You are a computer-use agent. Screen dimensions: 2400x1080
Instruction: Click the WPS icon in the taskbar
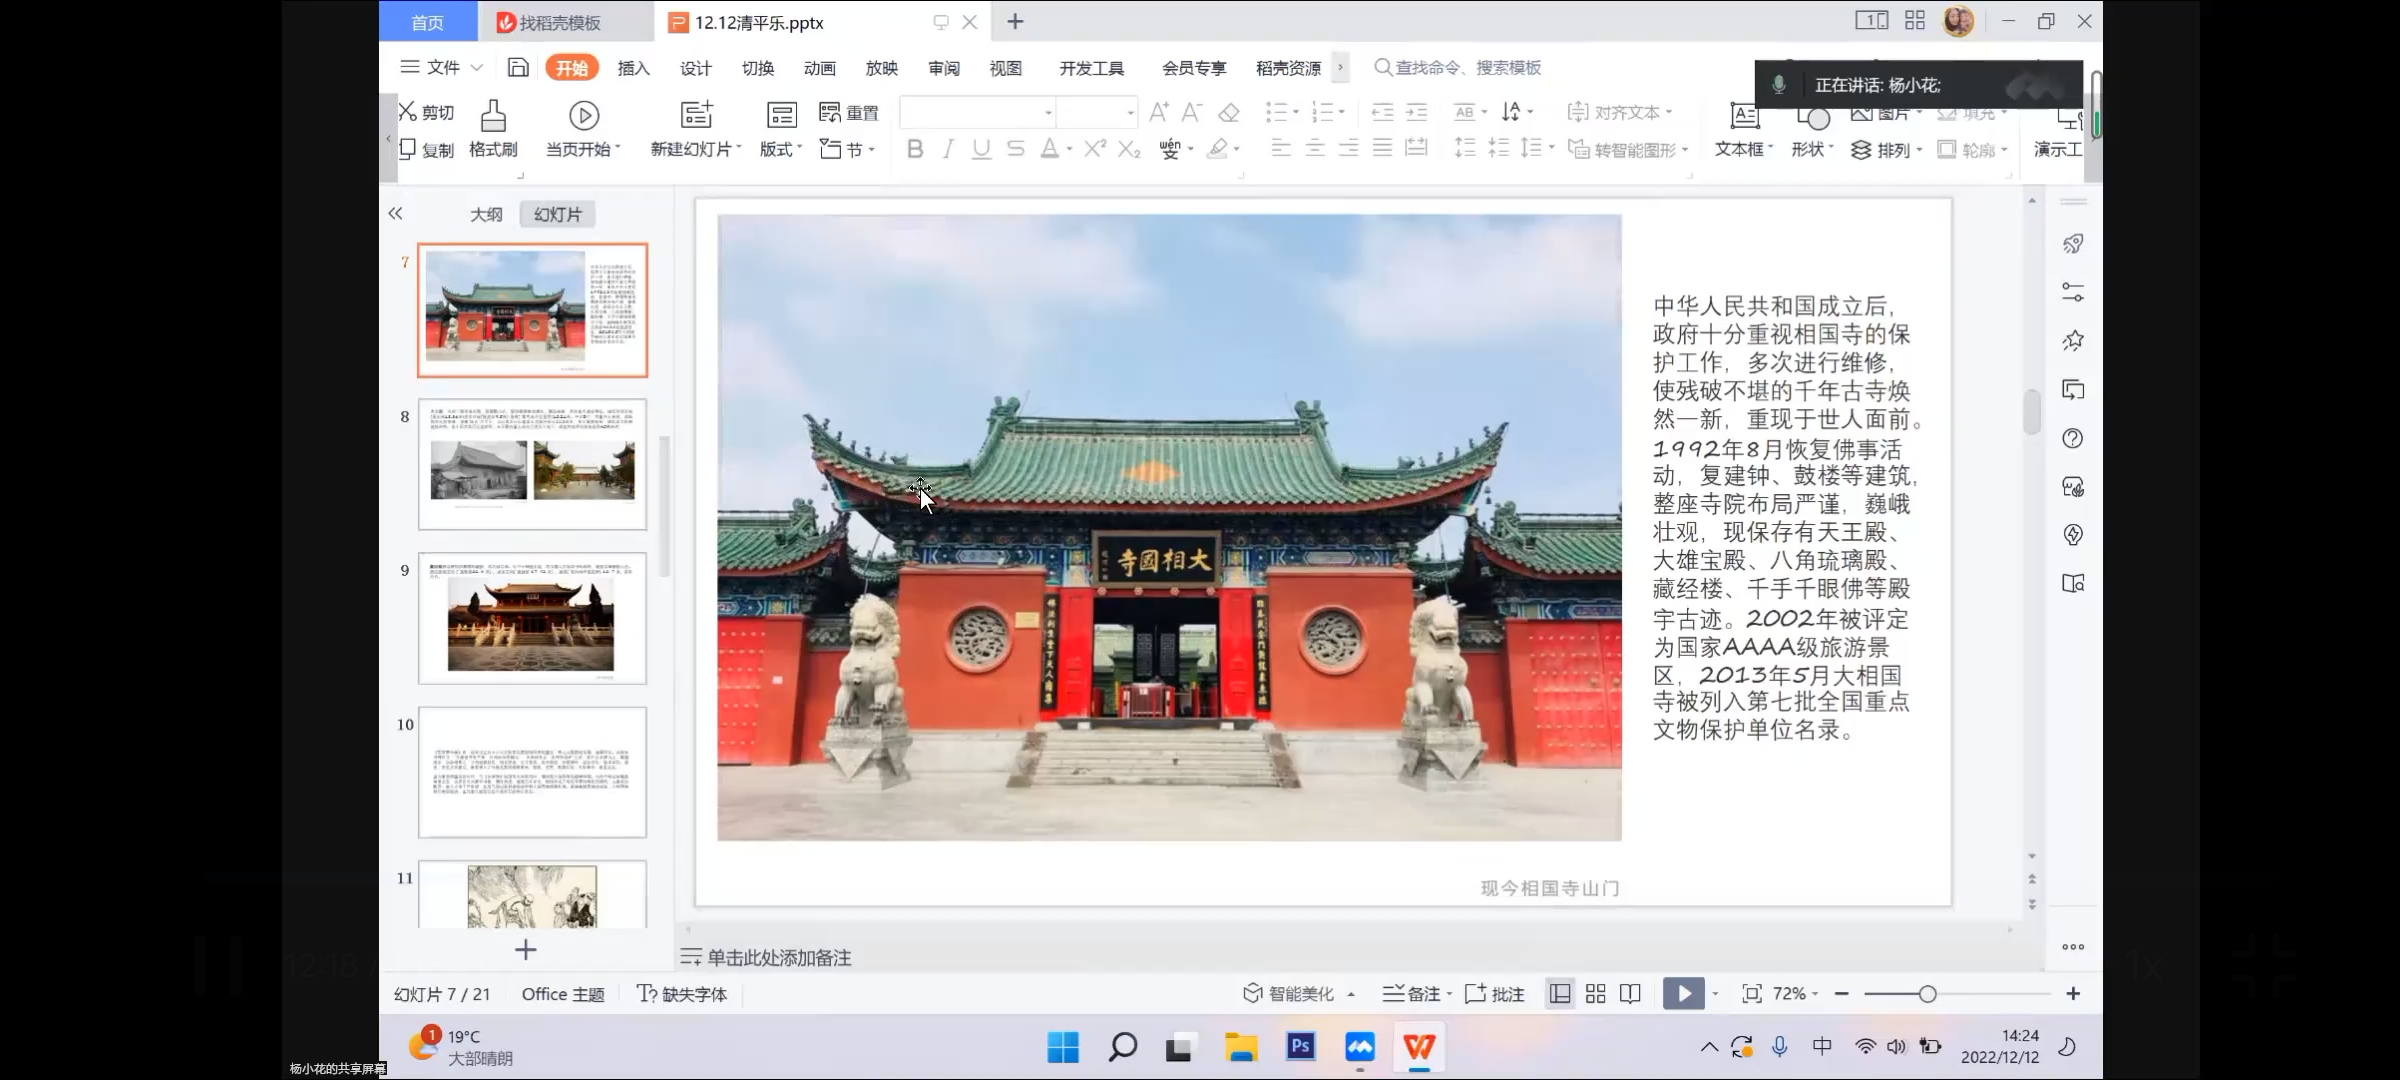(x=1419, y=1047)
